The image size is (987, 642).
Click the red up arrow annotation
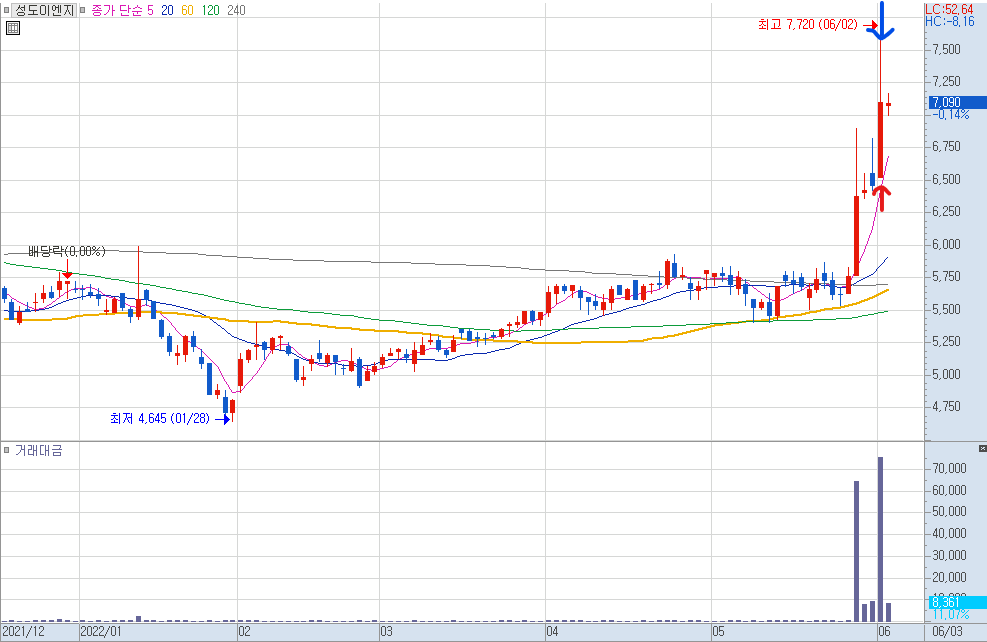(883, 196)
